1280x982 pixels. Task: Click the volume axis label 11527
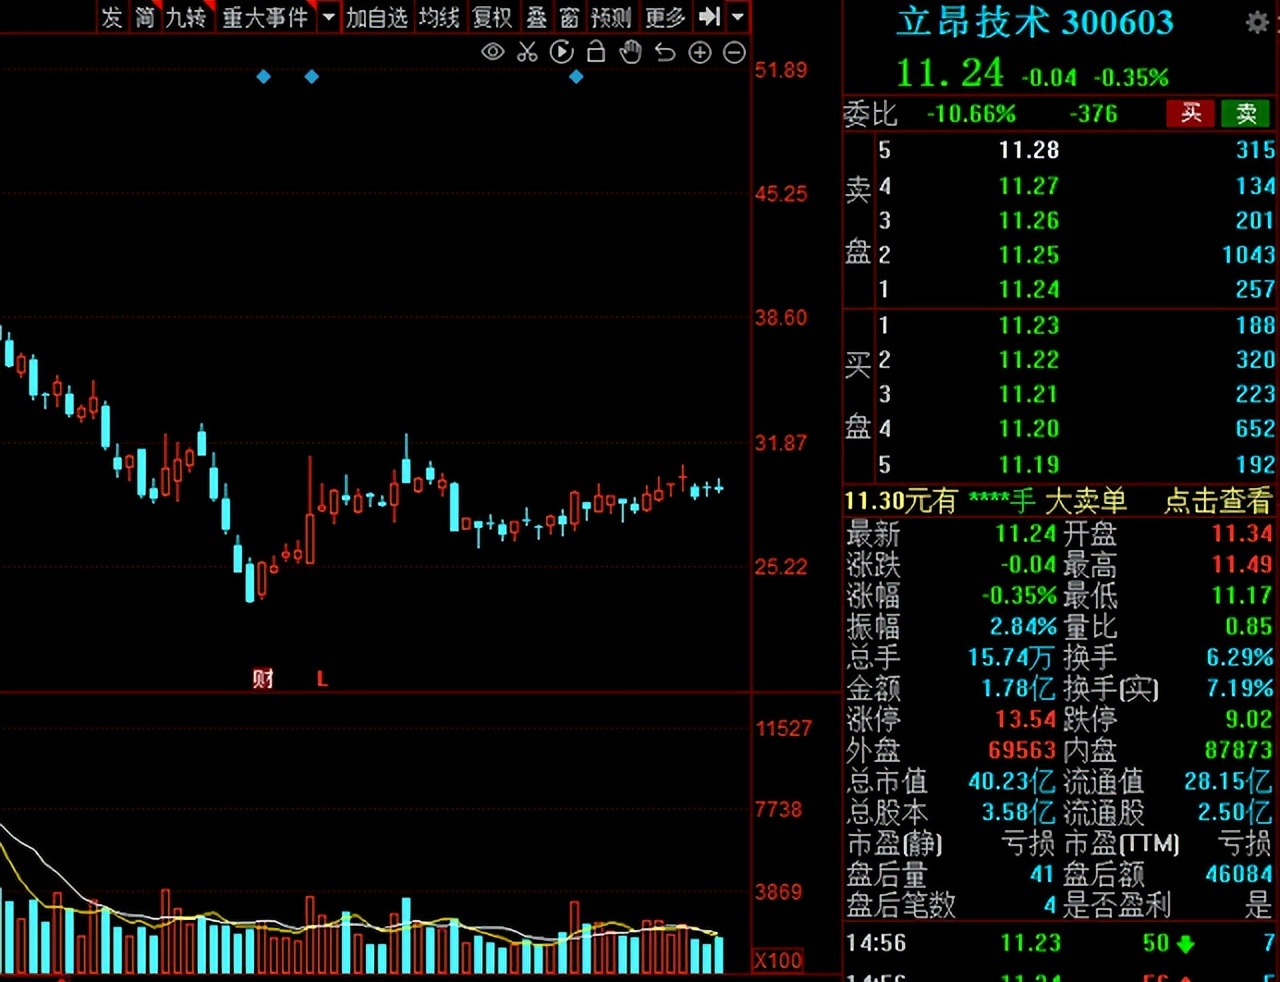click(784, 728)
